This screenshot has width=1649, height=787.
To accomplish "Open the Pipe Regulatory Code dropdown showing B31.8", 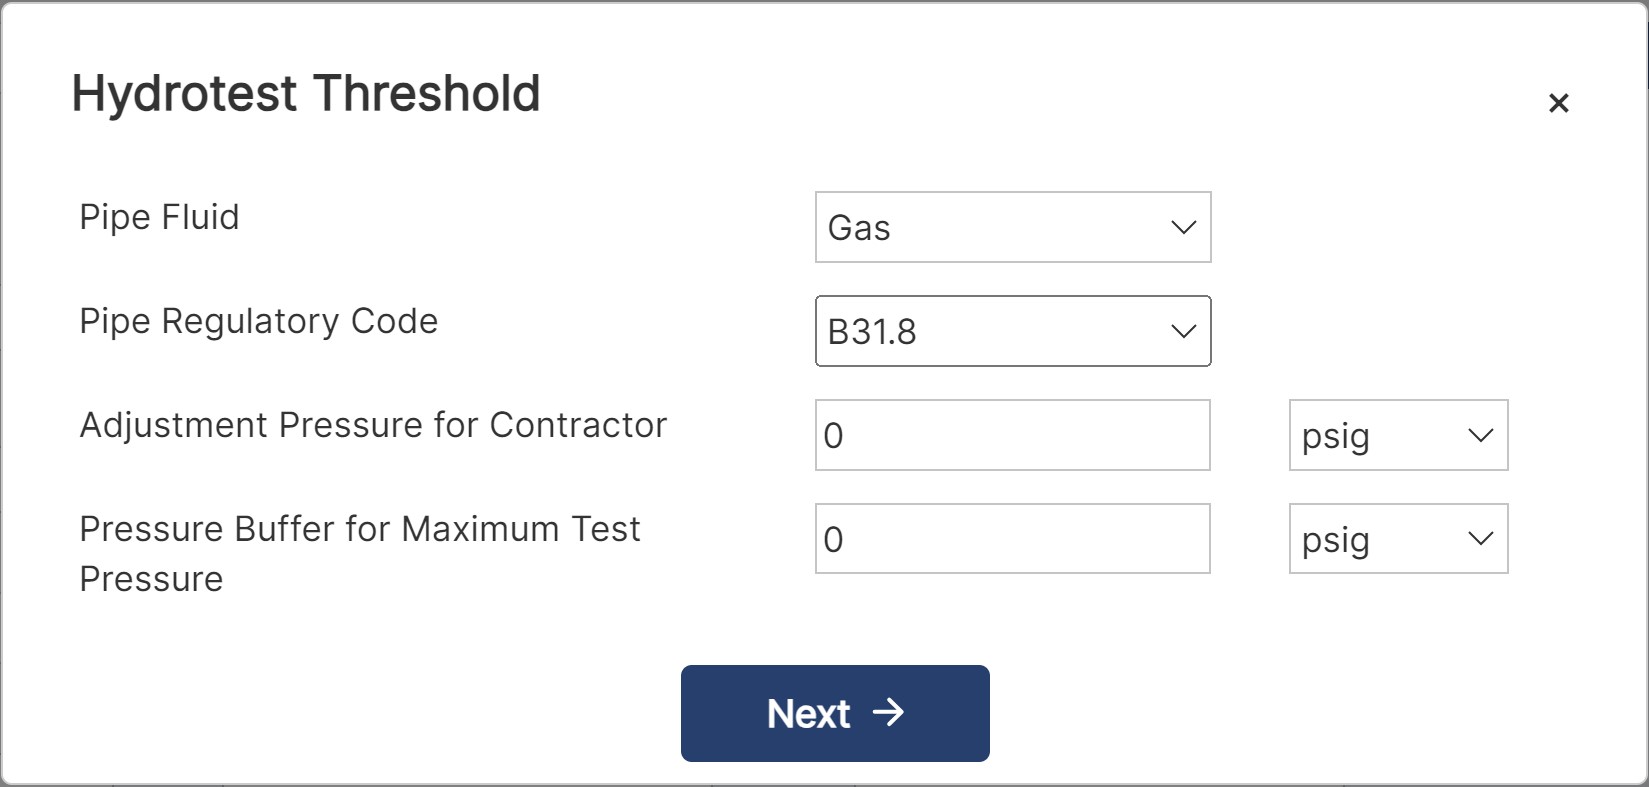I will pos(1013,331).
